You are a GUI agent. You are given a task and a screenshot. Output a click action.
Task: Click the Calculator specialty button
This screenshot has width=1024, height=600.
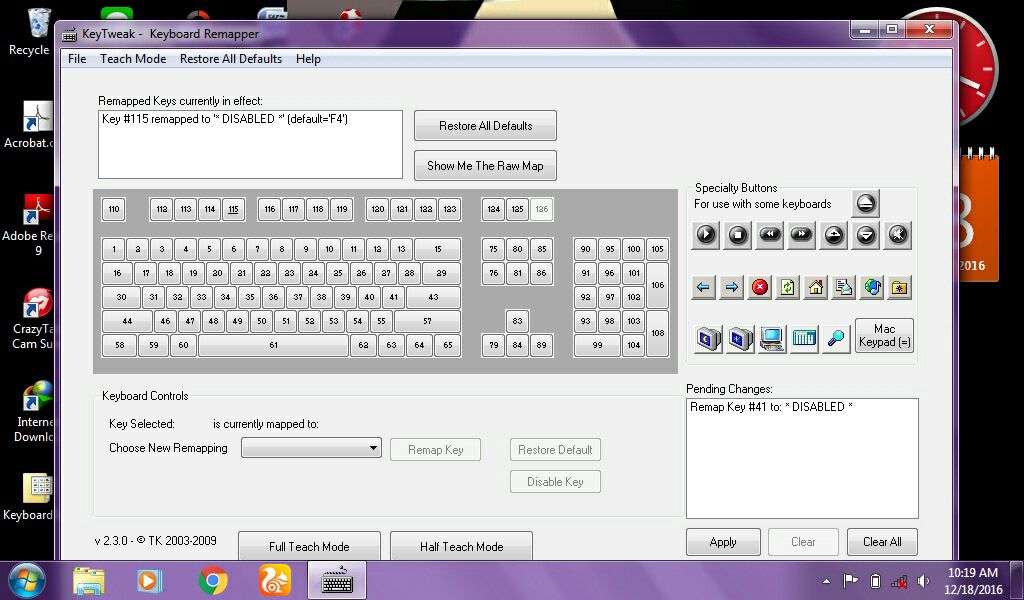804,338
